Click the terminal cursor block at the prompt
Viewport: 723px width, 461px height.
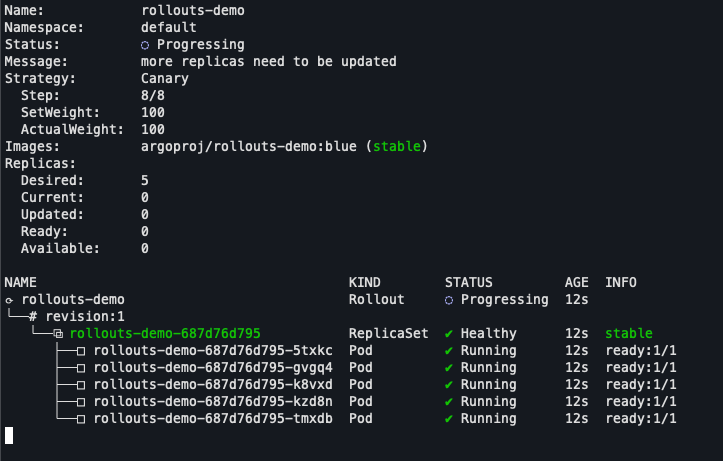9,435
